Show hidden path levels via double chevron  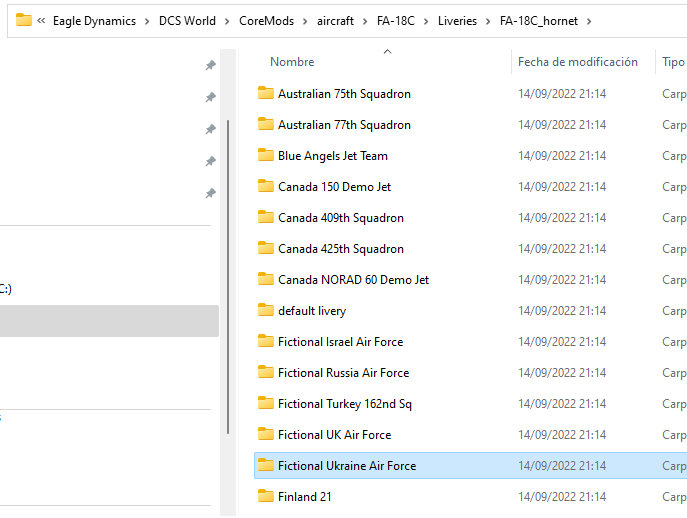pos(41,21)
